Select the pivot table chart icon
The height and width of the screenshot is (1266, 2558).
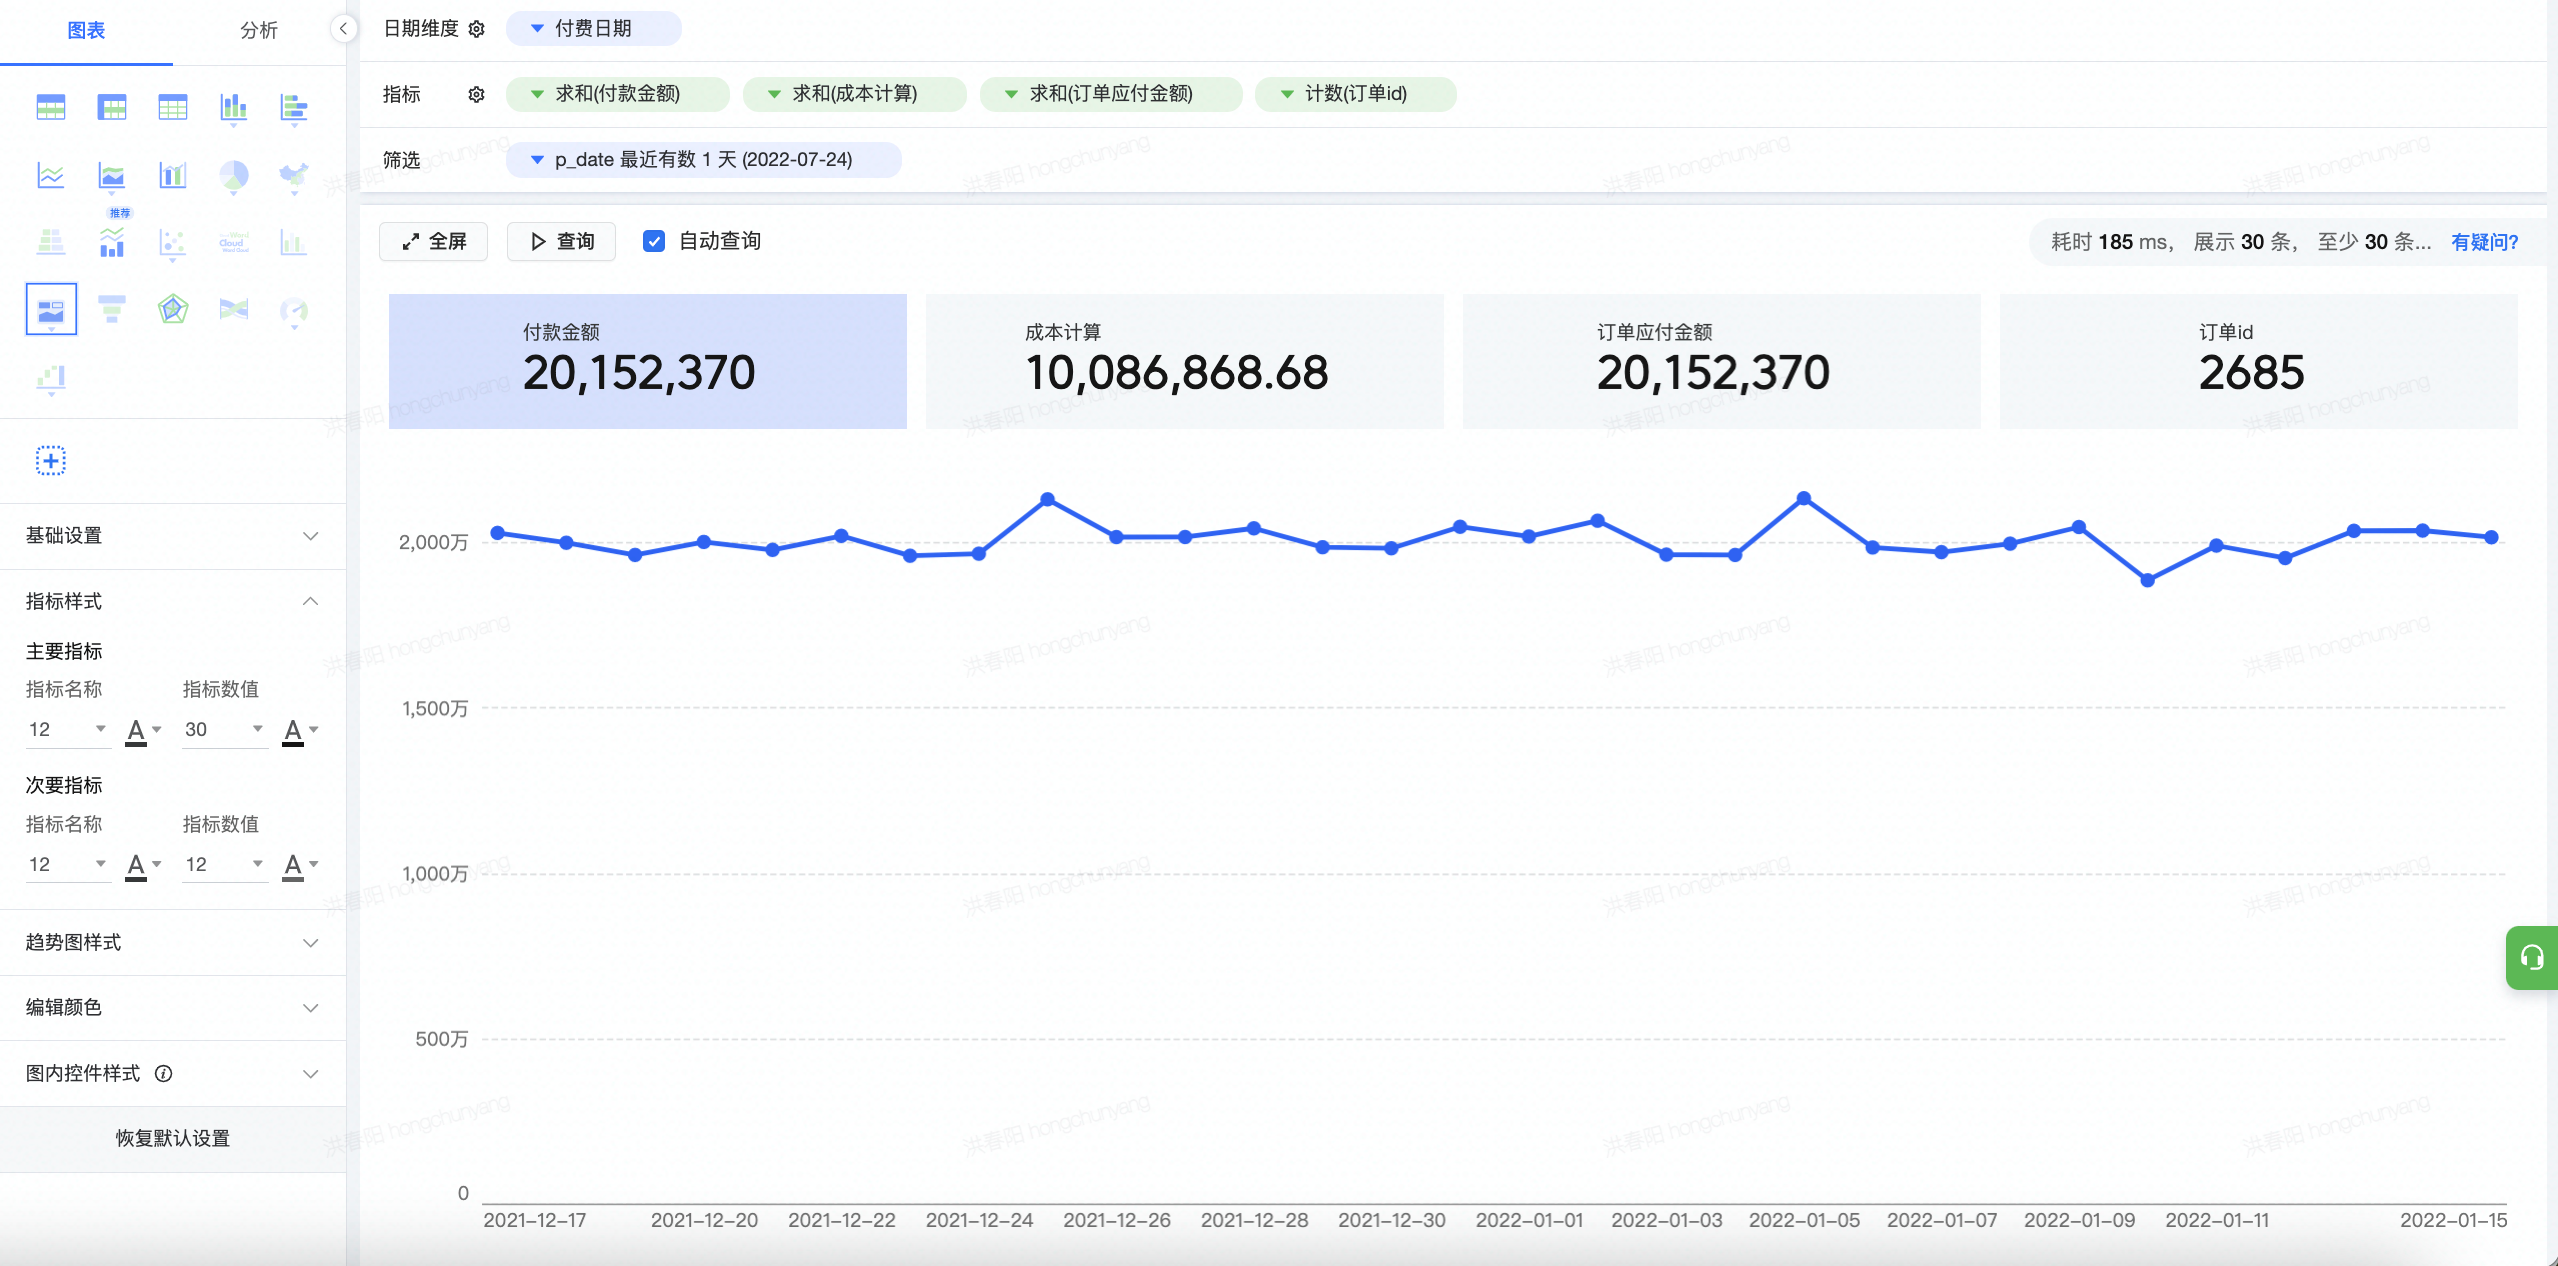pos(112,107)
